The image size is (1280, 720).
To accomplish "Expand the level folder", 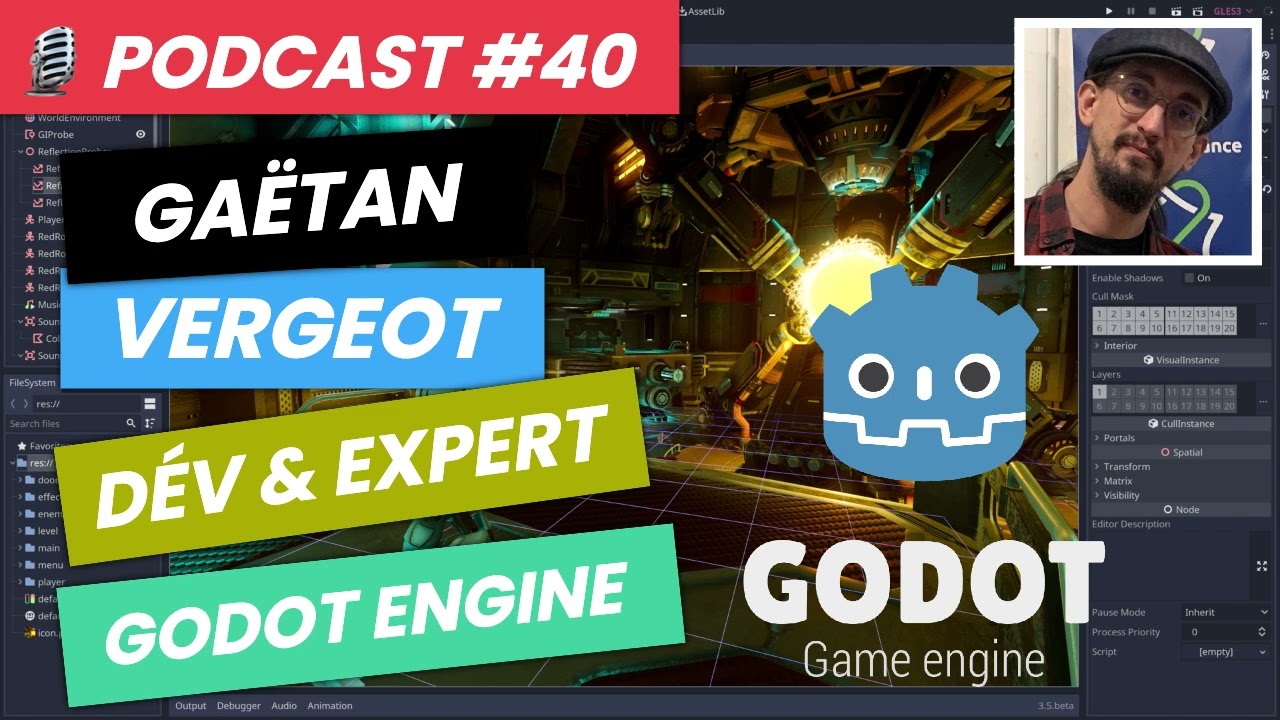I will [x=20, y=531].
